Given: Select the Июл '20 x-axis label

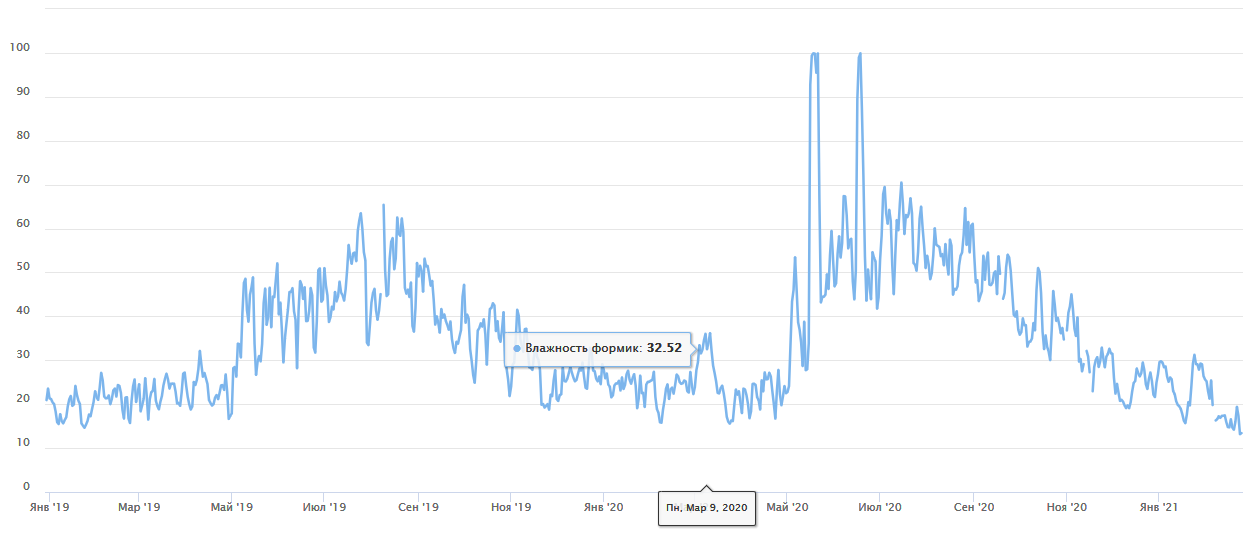Looking at the screenshot, I should 880,508.
